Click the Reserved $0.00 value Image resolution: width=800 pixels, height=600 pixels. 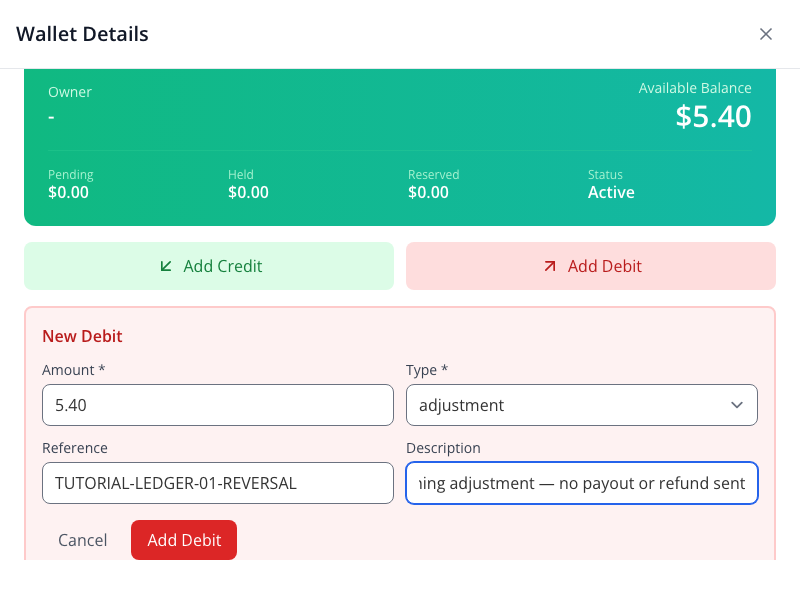428,192
